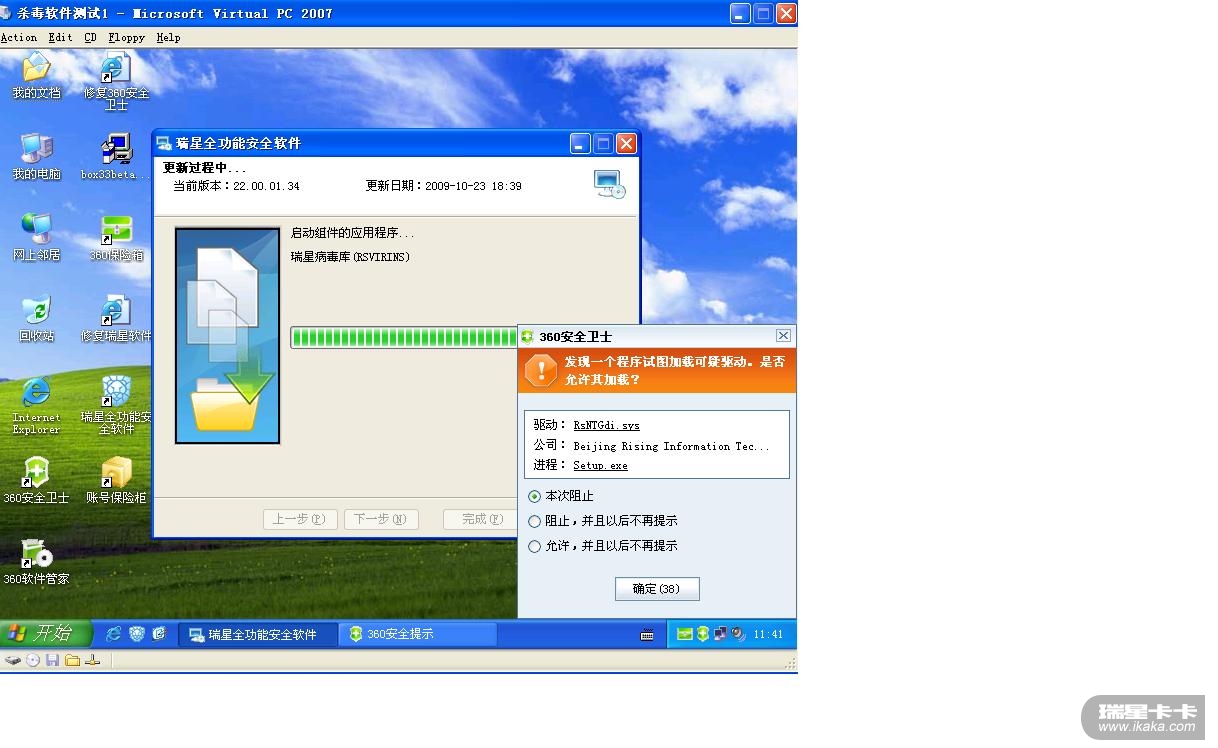Click the 完成(F) button
This screenshot has height=748, width=1218.
tap(480, 519)
